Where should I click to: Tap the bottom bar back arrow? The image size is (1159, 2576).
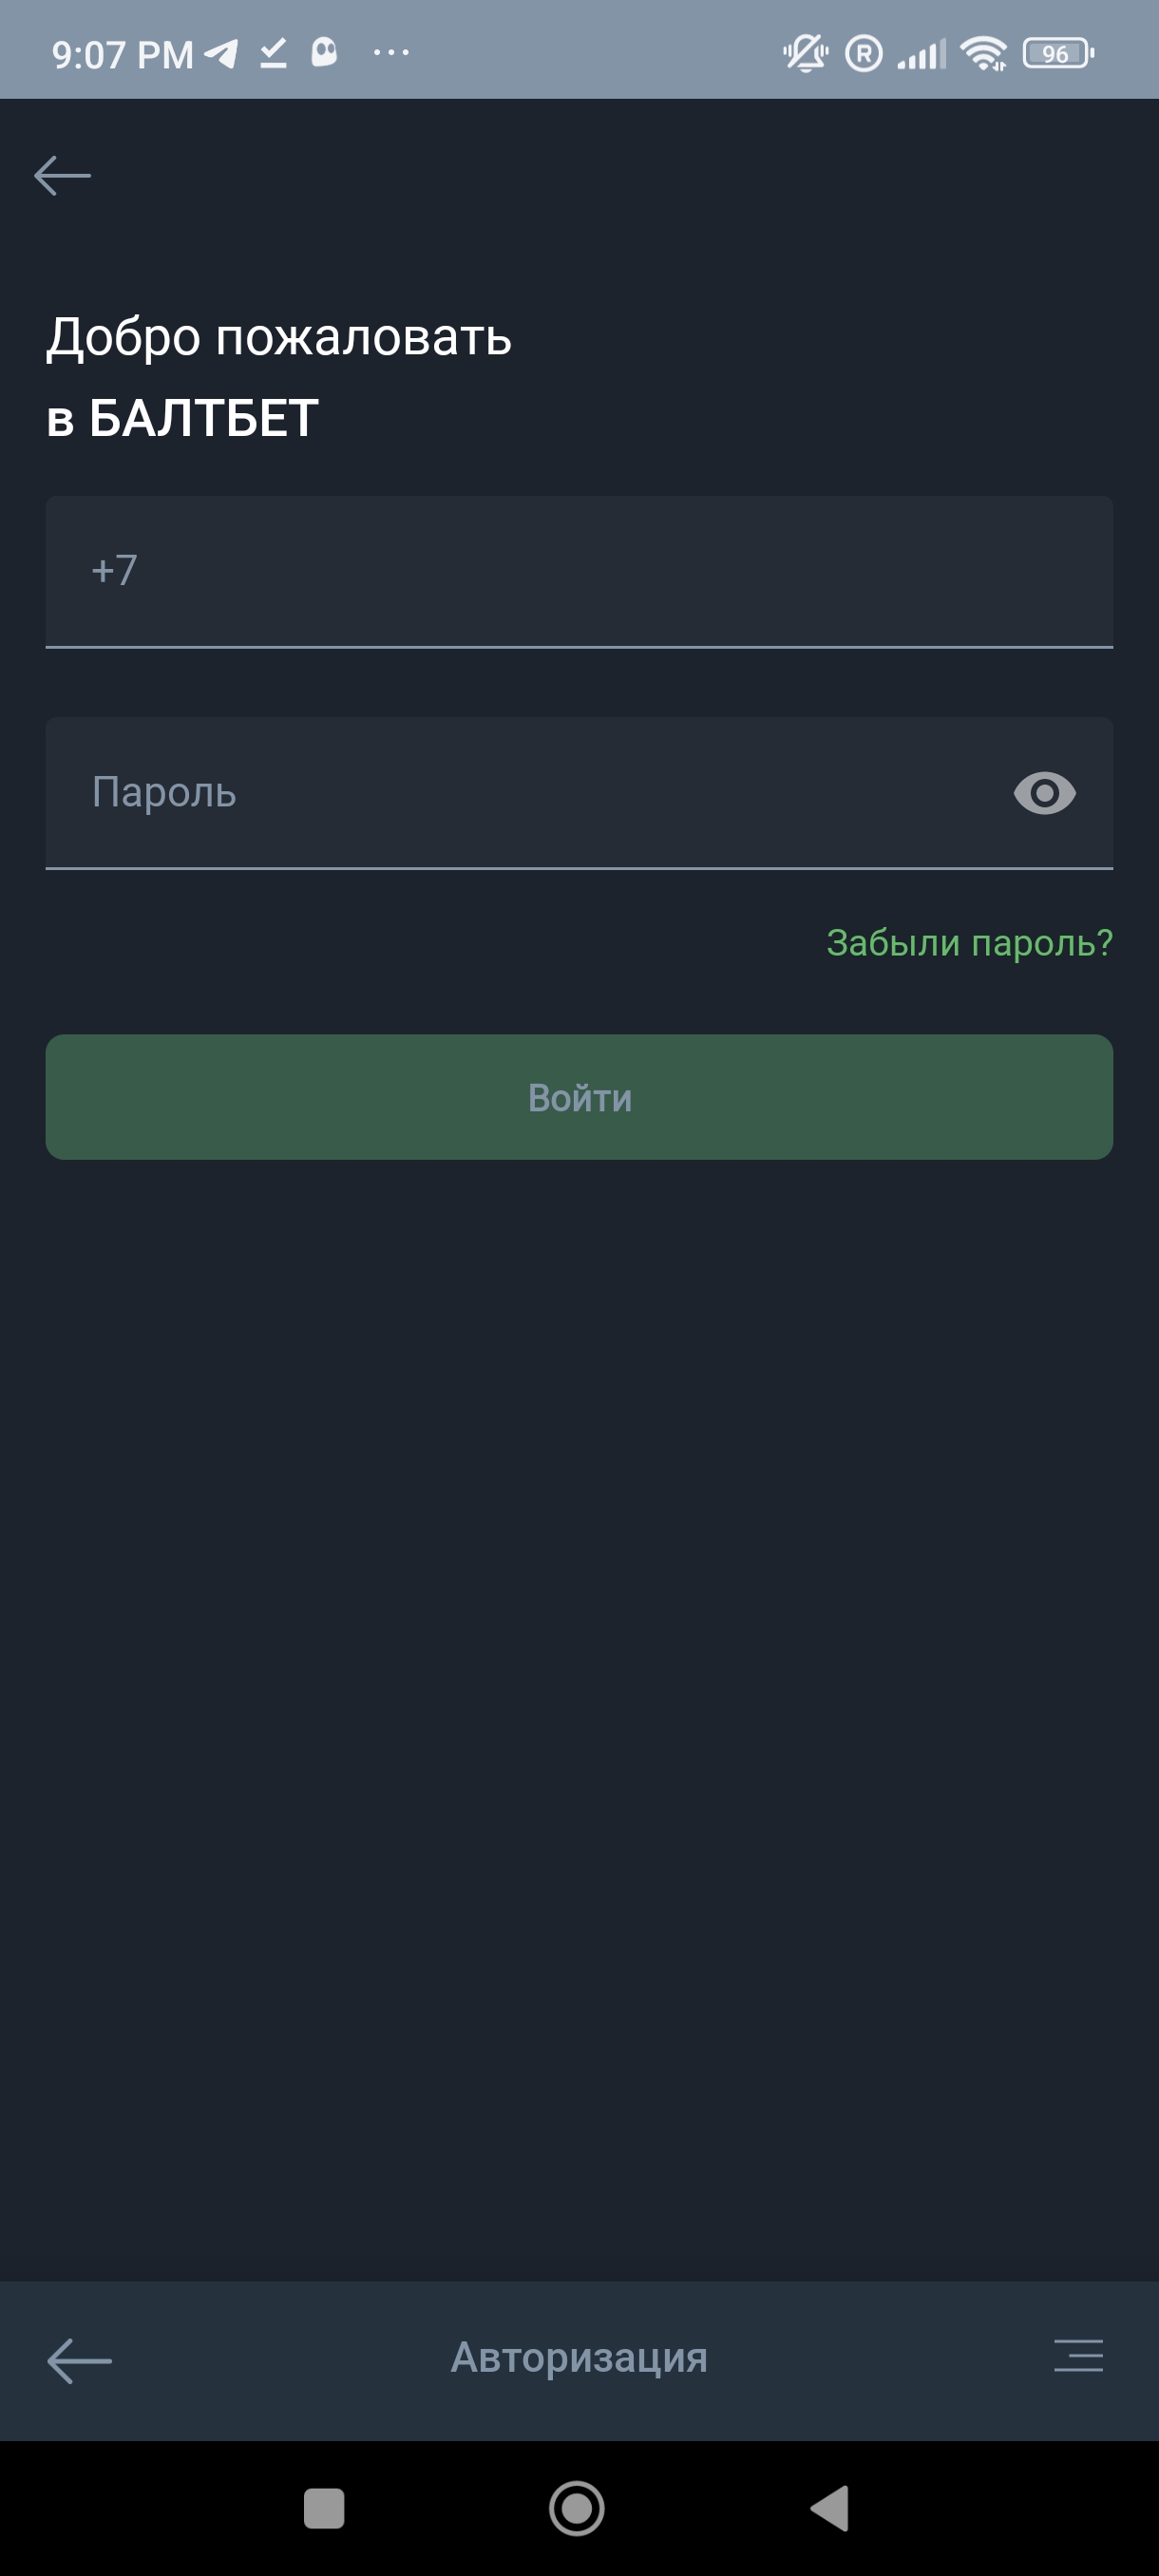coord(80,2360)
